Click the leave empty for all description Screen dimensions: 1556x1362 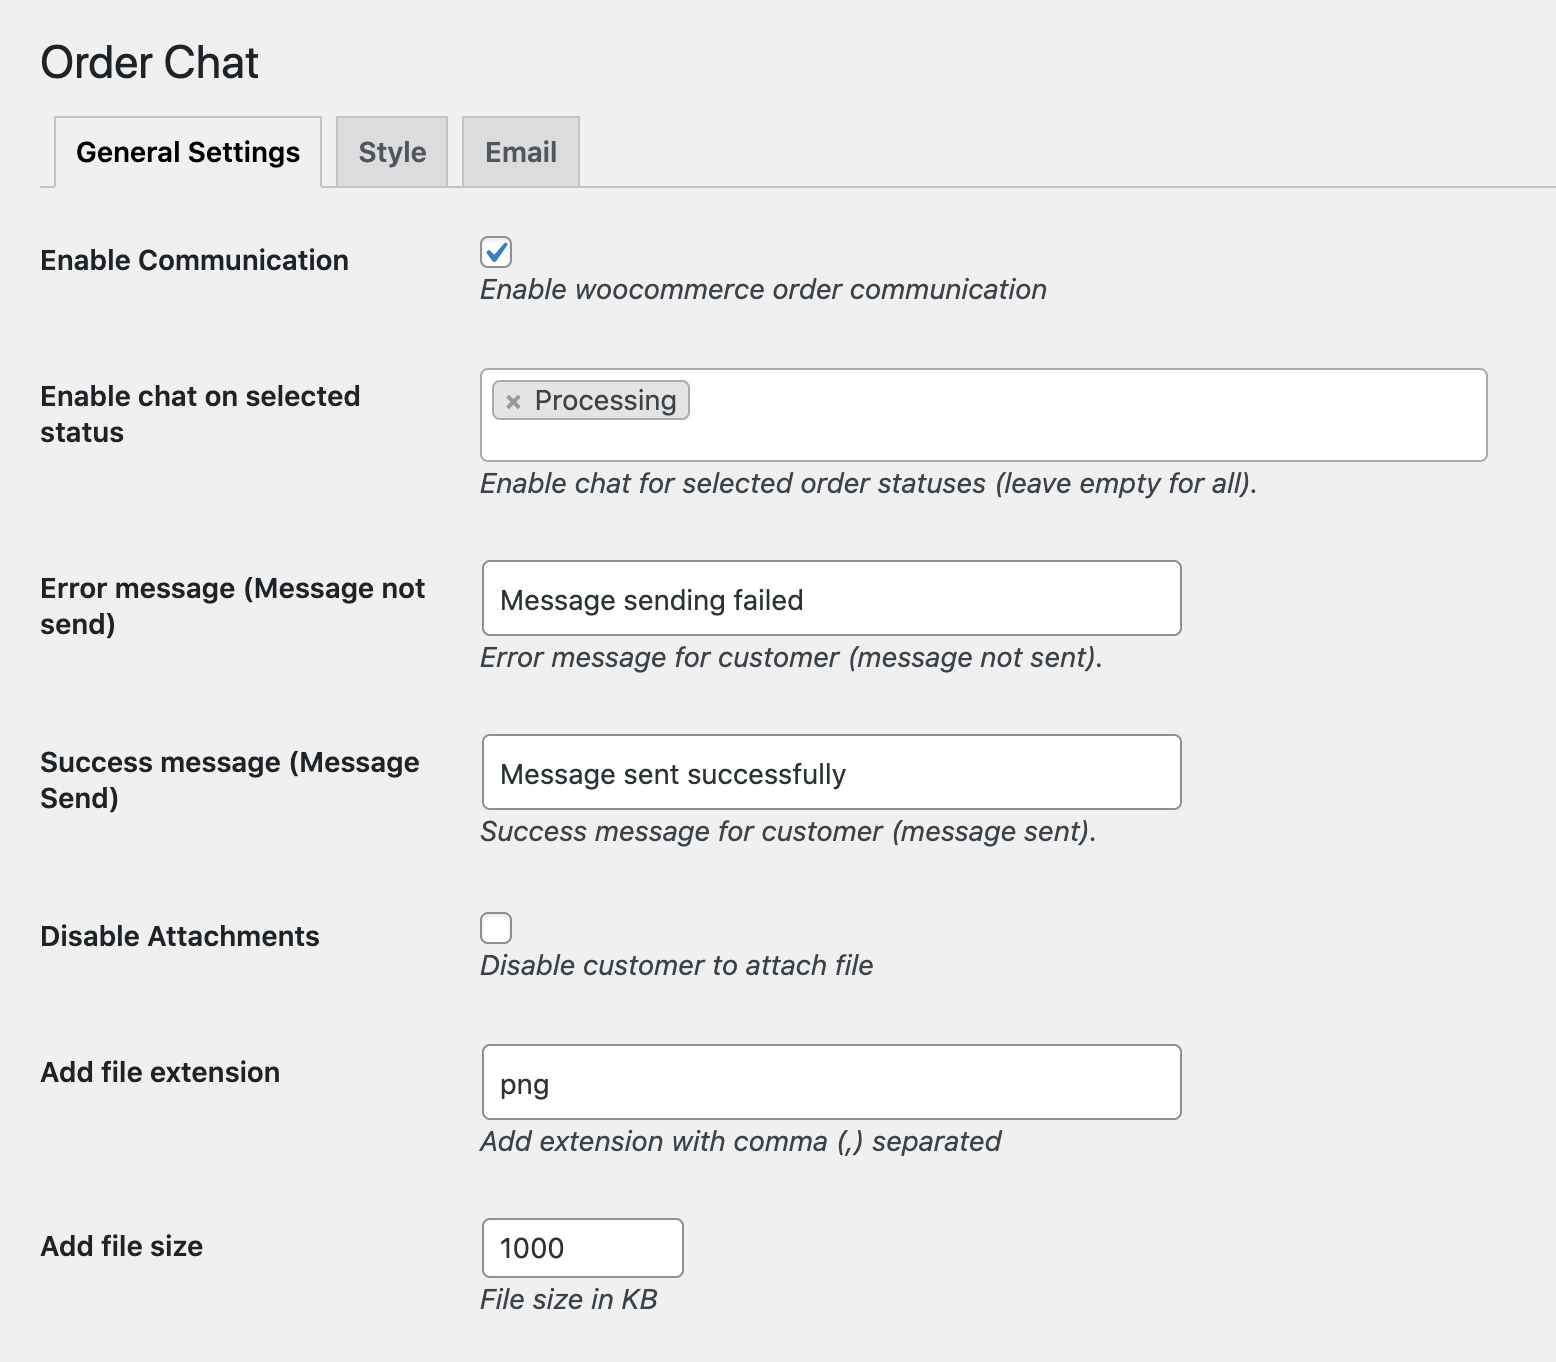(868, 483)
